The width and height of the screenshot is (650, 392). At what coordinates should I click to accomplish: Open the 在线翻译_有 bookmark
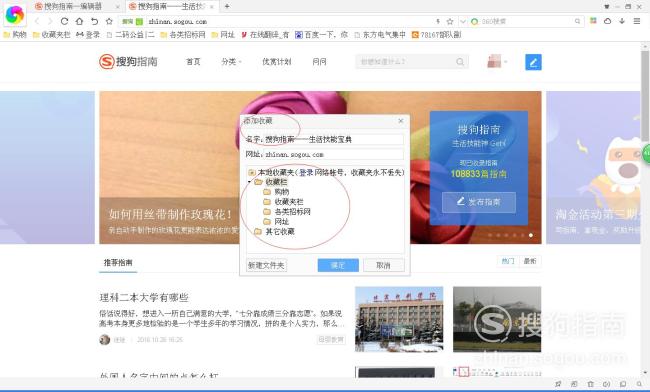tap(265, 35)
